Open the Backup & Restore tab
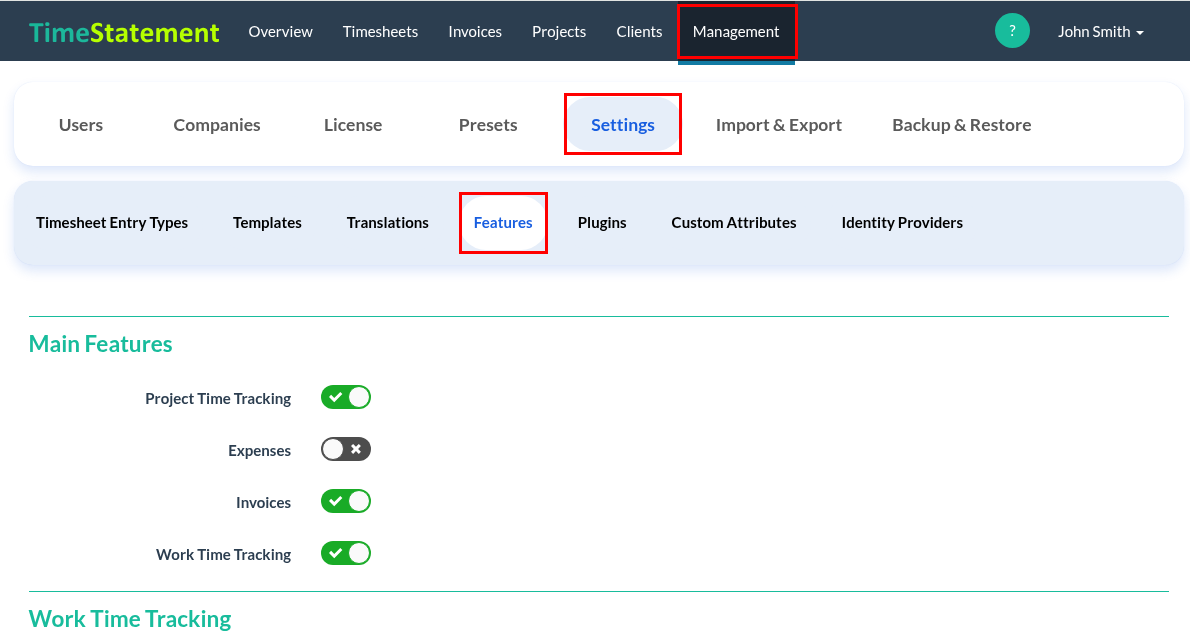The height and width of the screenshot is (634, 1190). coord(962,125)
